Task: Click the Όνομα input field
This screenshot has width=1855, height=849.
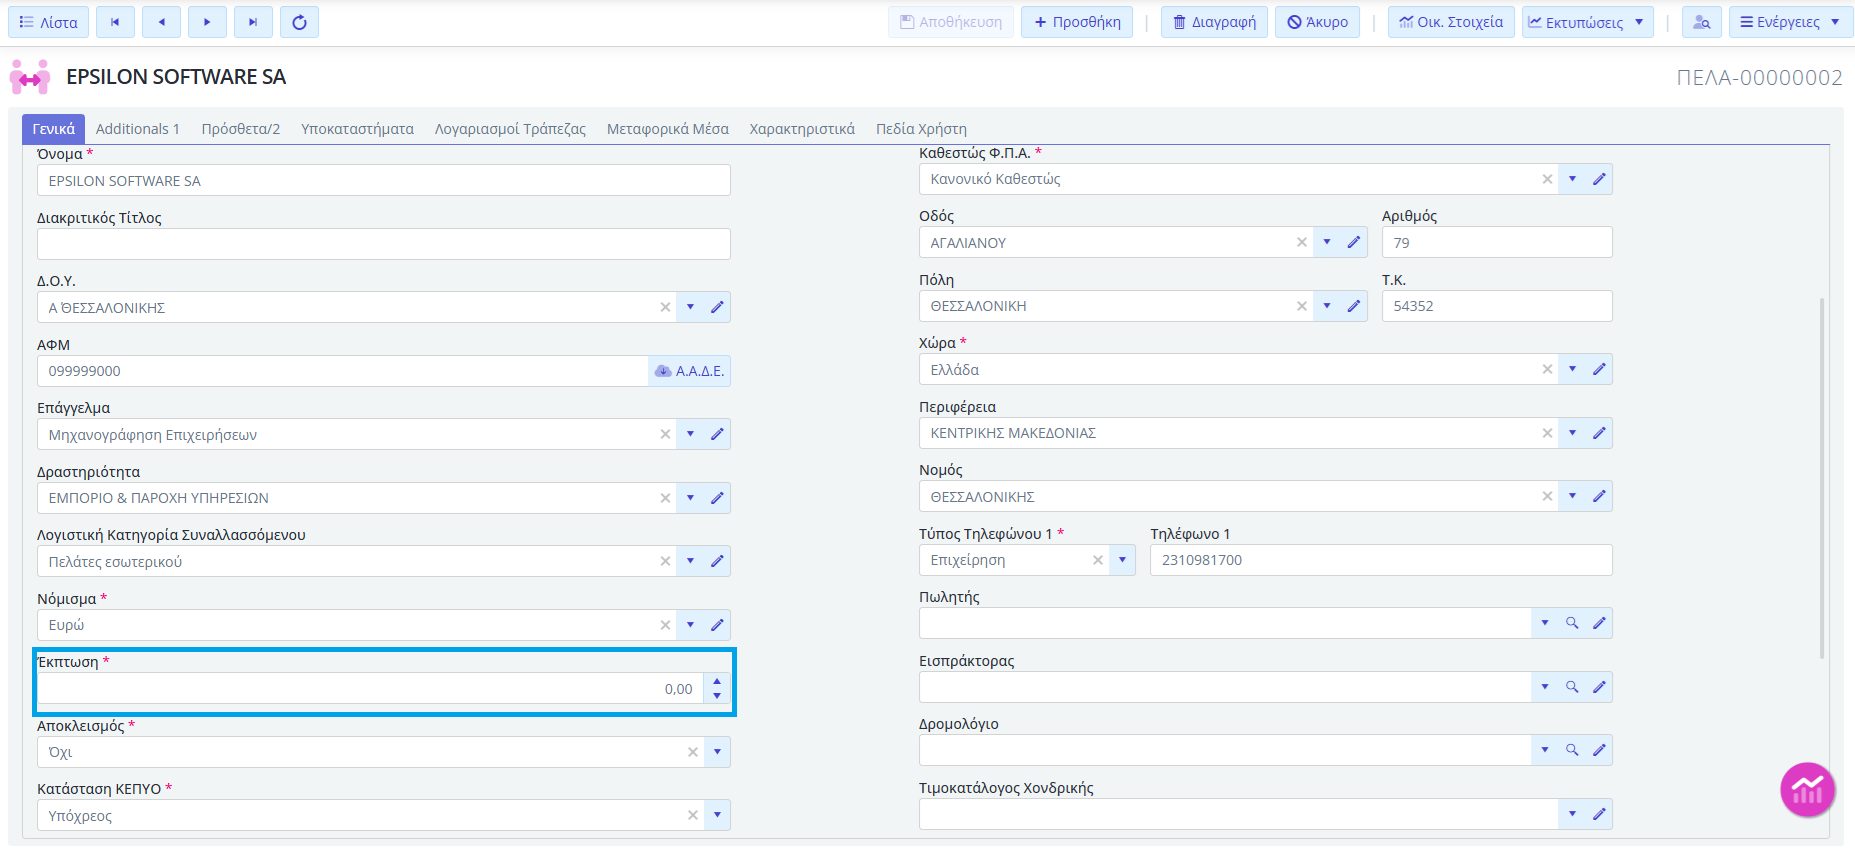Action: [x=384, y=181]
